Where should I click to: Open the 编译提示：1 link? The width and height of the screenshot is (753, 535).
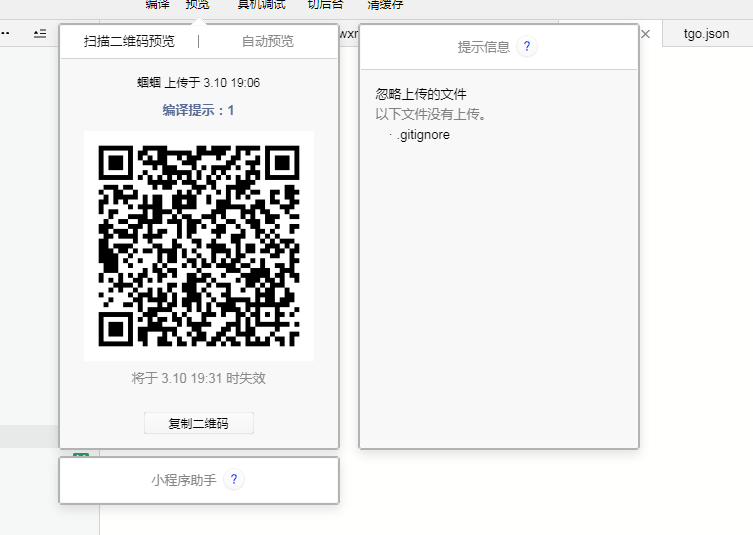point(198,110)
